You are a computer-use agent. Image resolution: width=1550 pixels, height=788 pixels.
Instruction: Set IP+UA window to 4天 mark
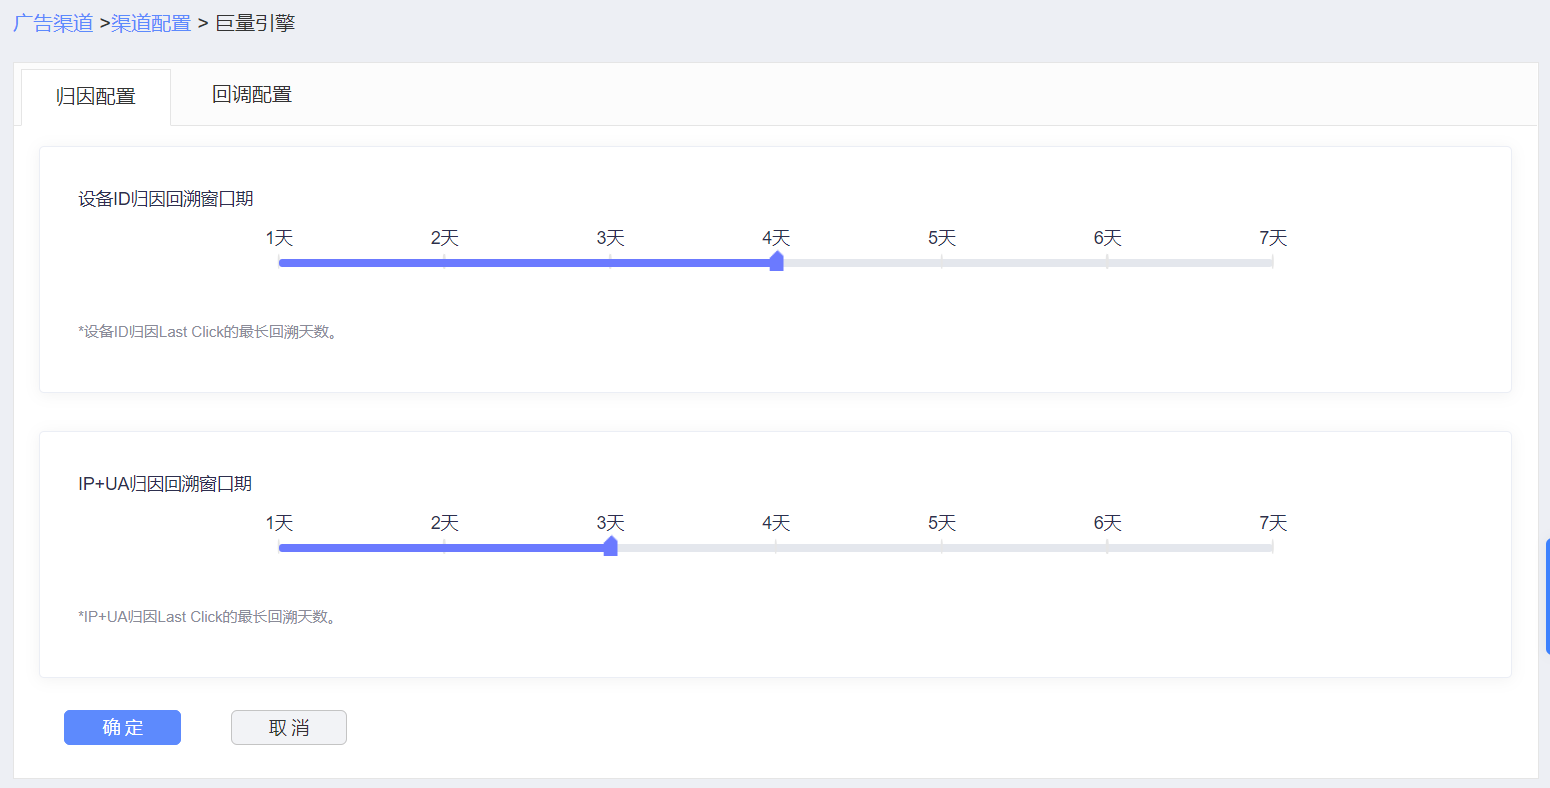coord(776,548)
